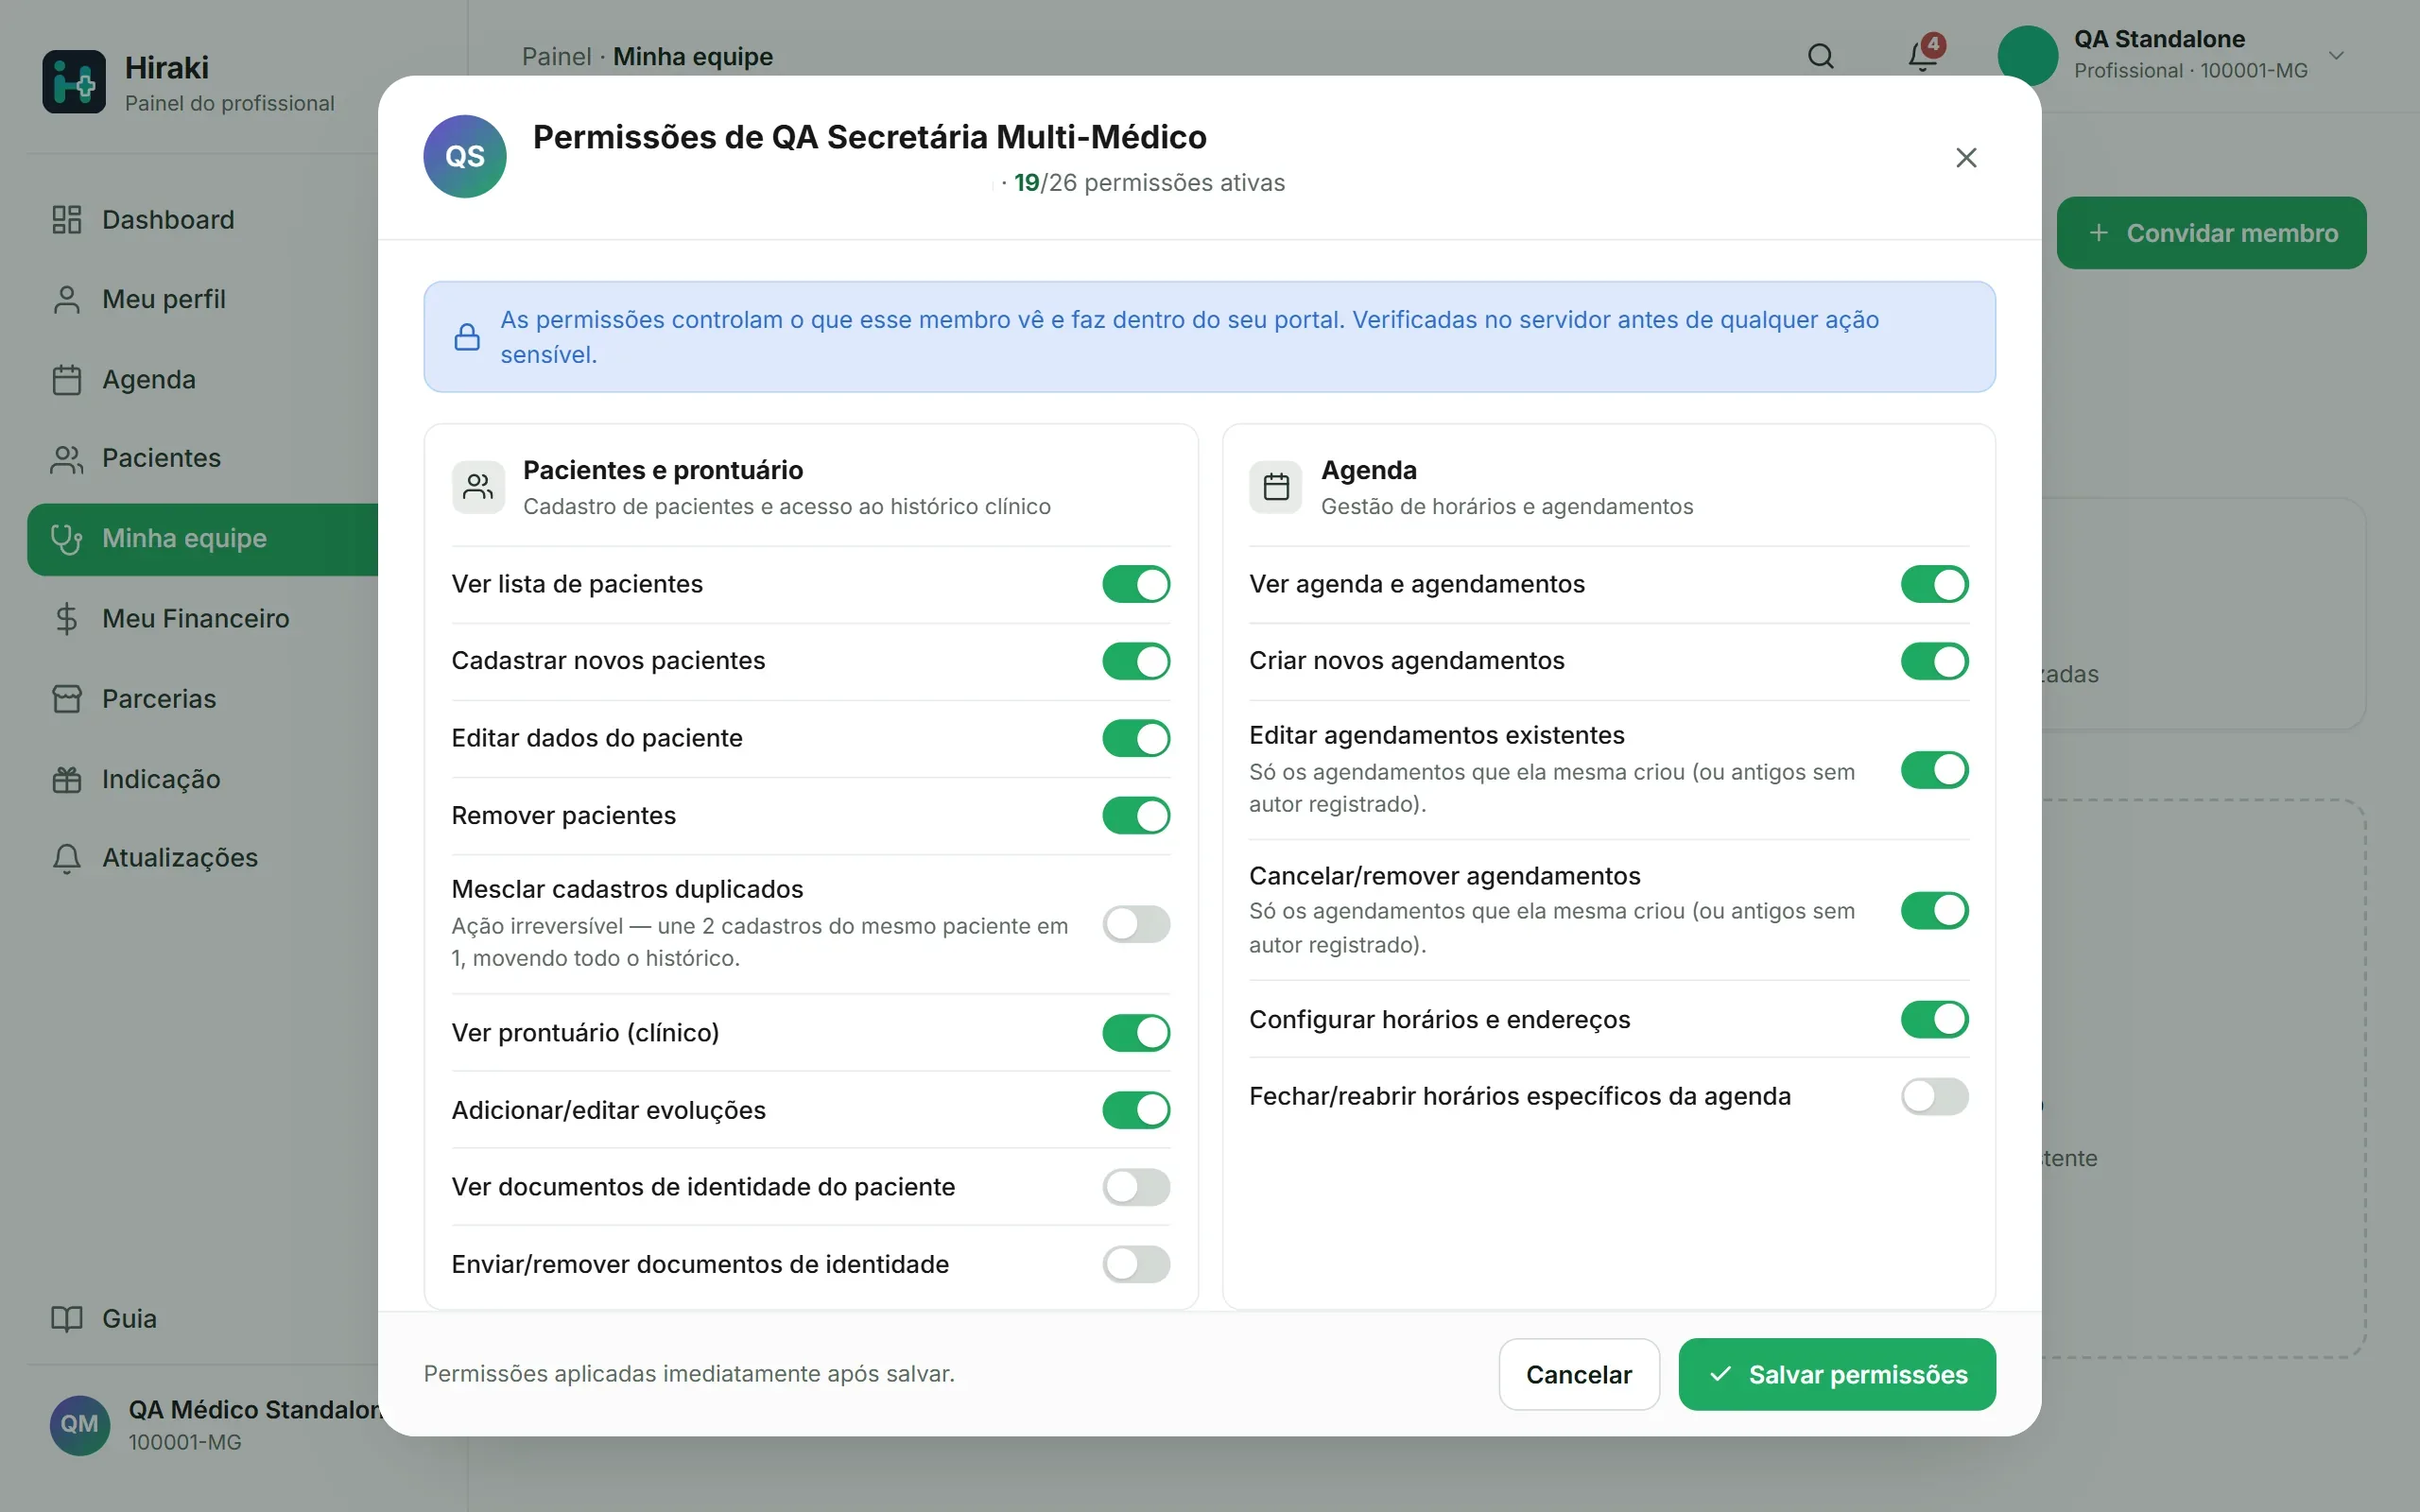
Task: Close the permissions dialog with X
Action: [x=1966, y=157]
